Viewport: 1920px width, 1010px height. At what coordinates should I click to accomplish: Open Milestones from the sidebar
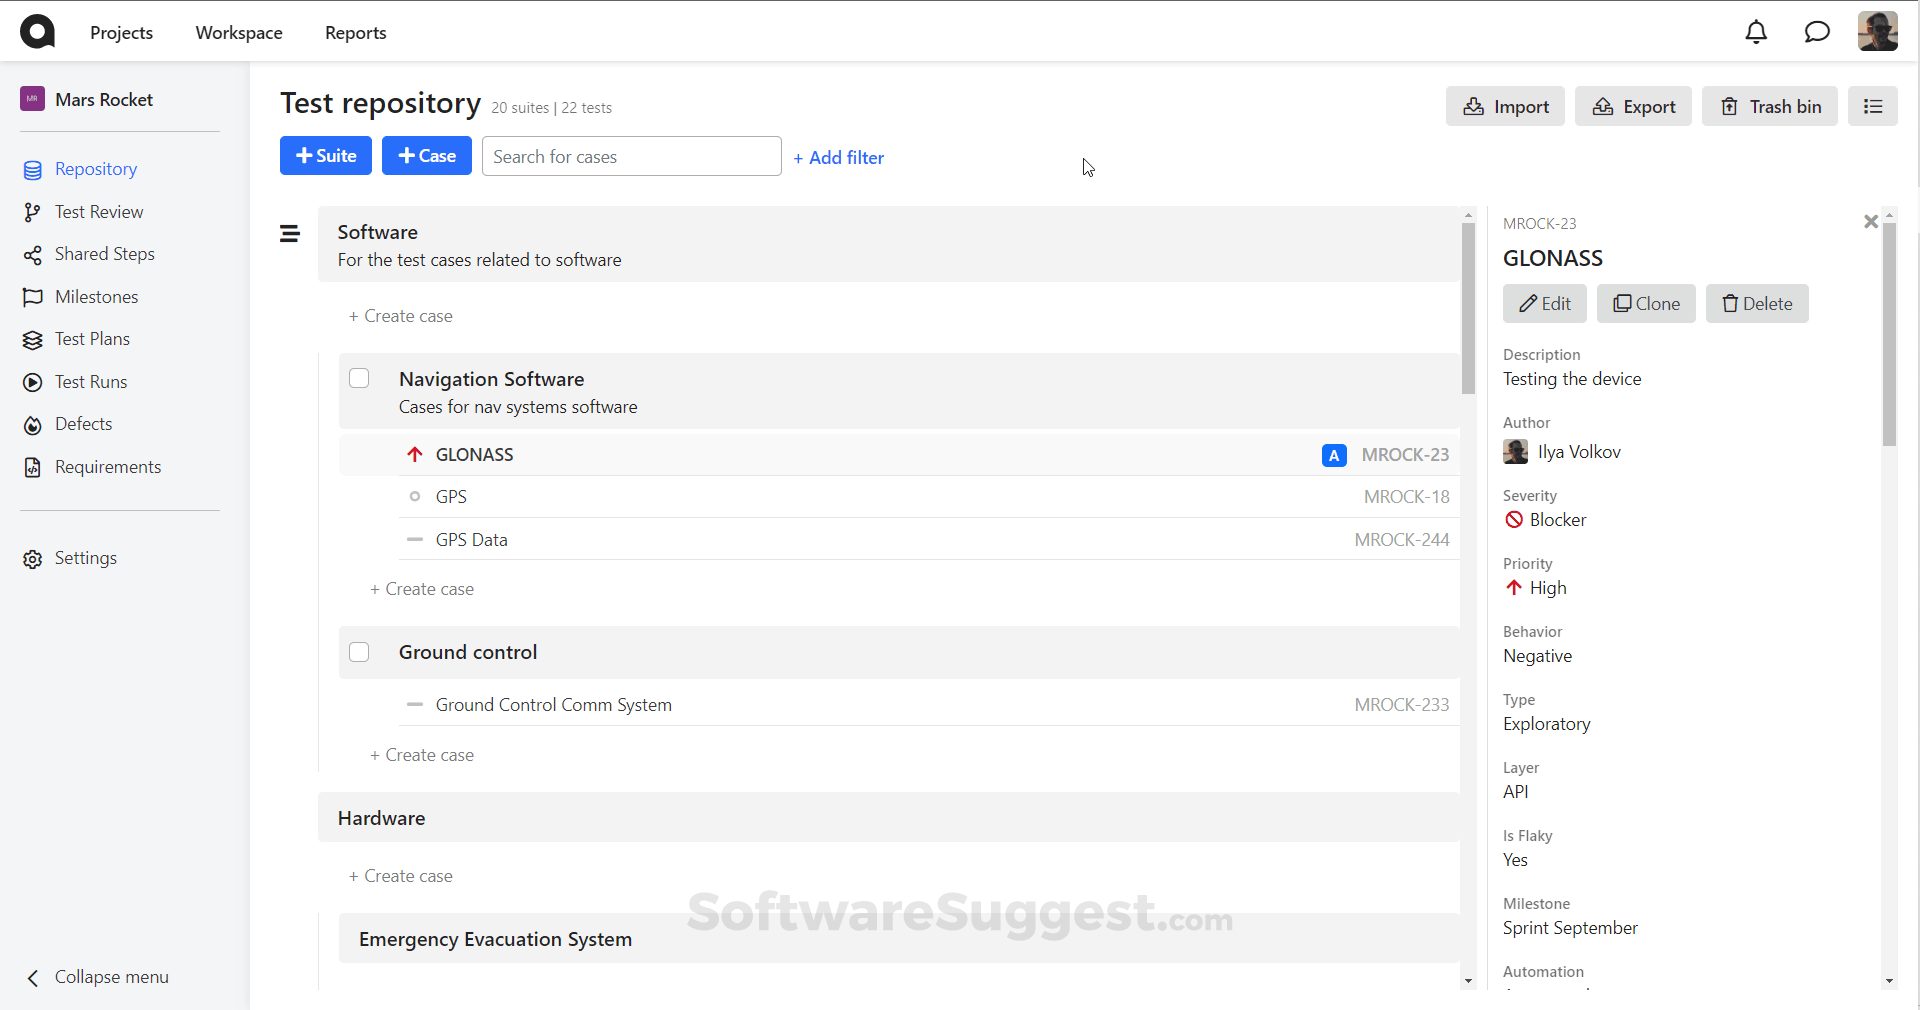tap(97, 296)
